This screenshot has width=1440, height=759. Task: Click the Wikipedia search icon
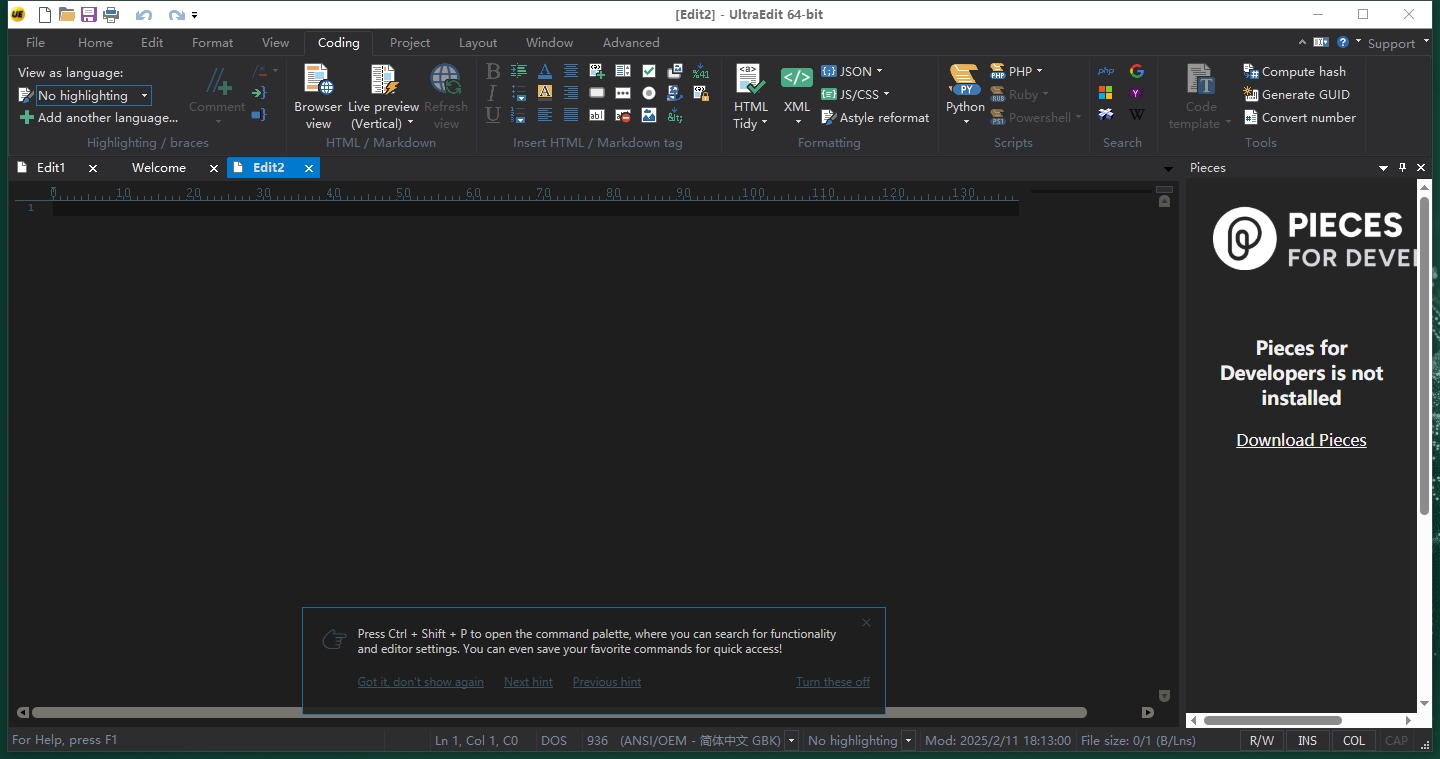coord(1137,115)
